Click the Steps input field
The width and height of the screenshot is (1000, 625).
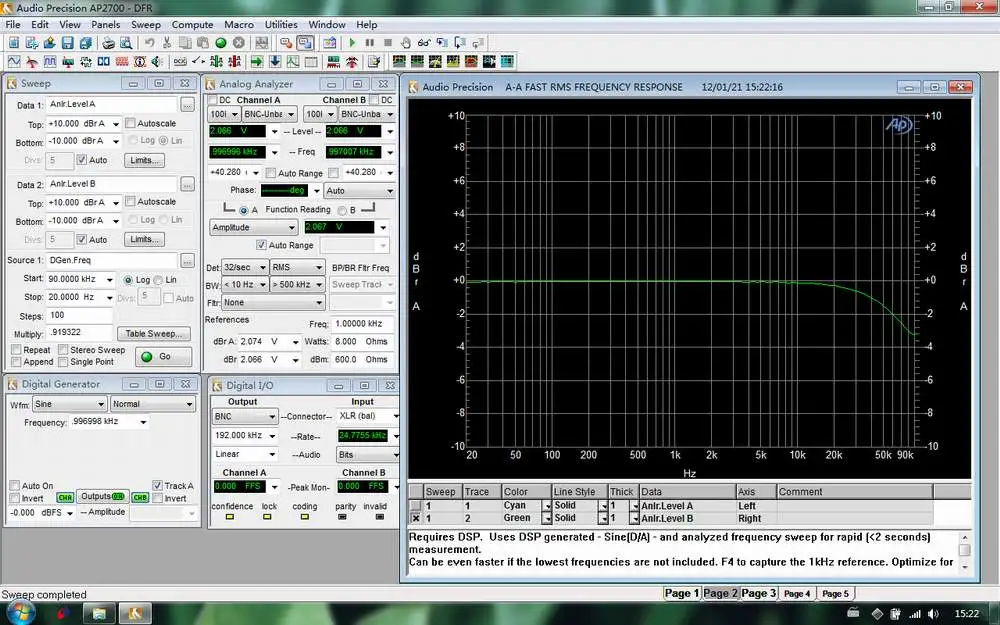click(x=80, y=316)
